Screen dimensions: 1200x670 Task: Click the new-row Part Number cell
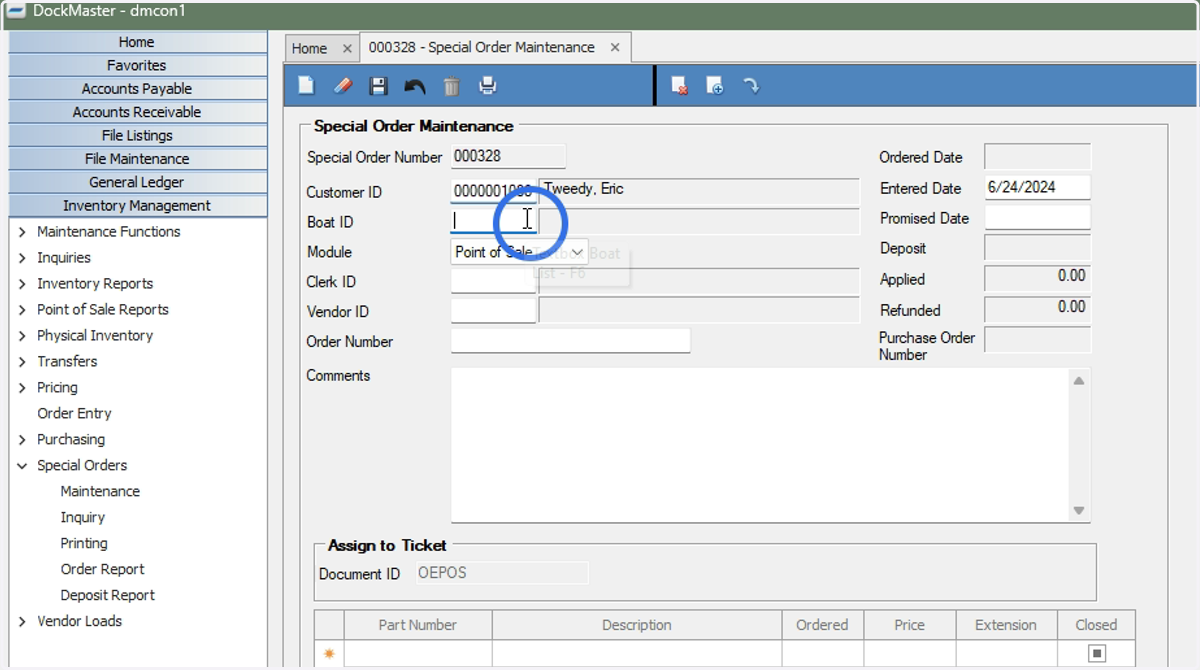click(x=418, y=654)
